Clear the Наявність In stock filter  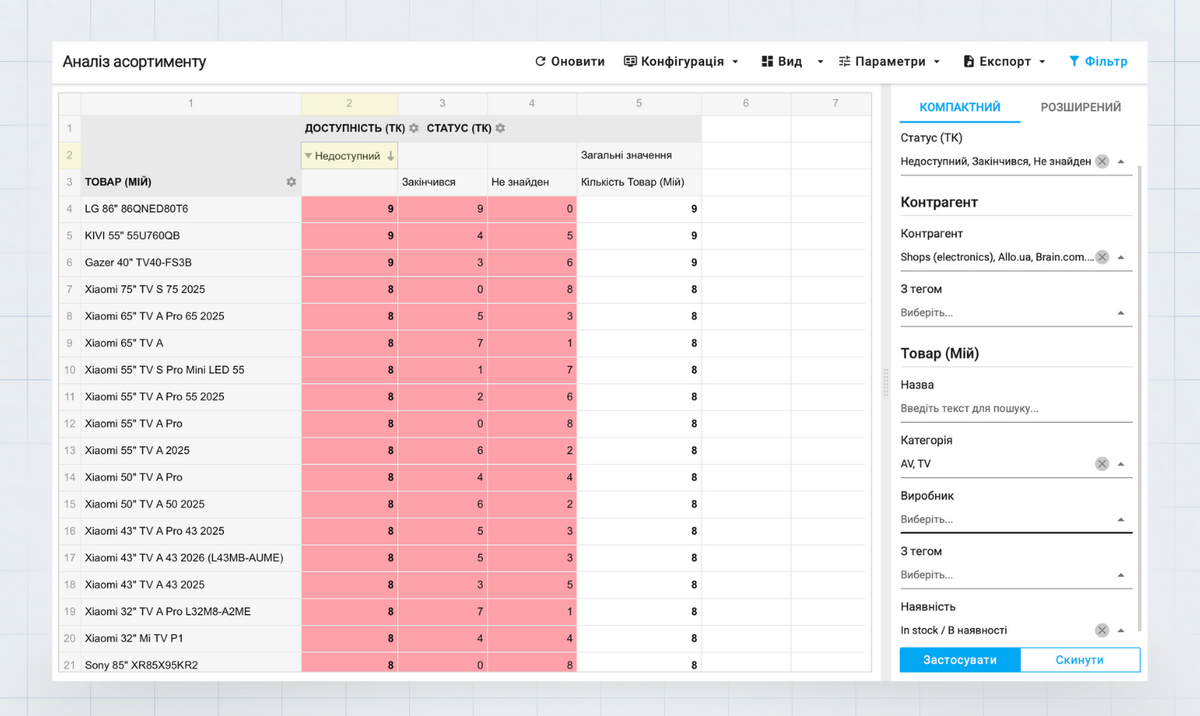1101,630
